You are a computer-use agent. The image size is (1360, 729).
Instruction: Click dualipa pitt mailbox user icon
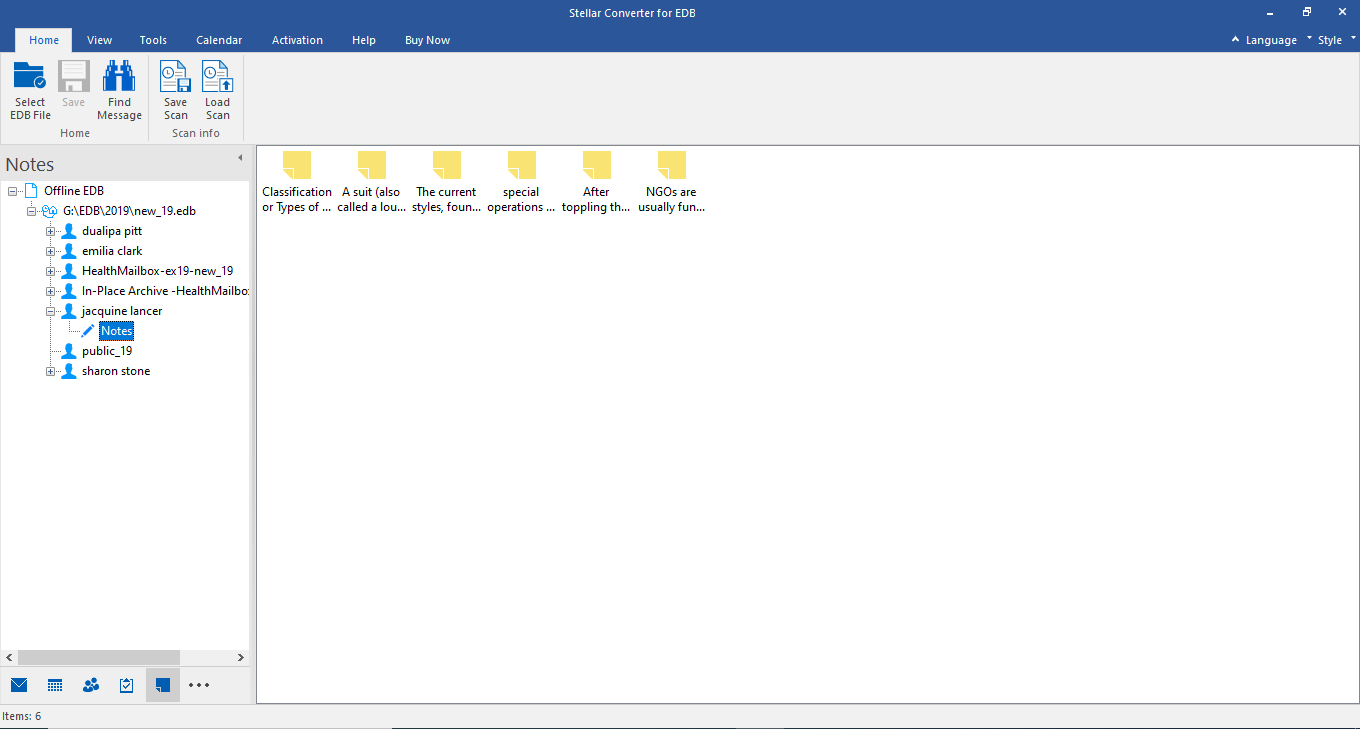(69, 231)
